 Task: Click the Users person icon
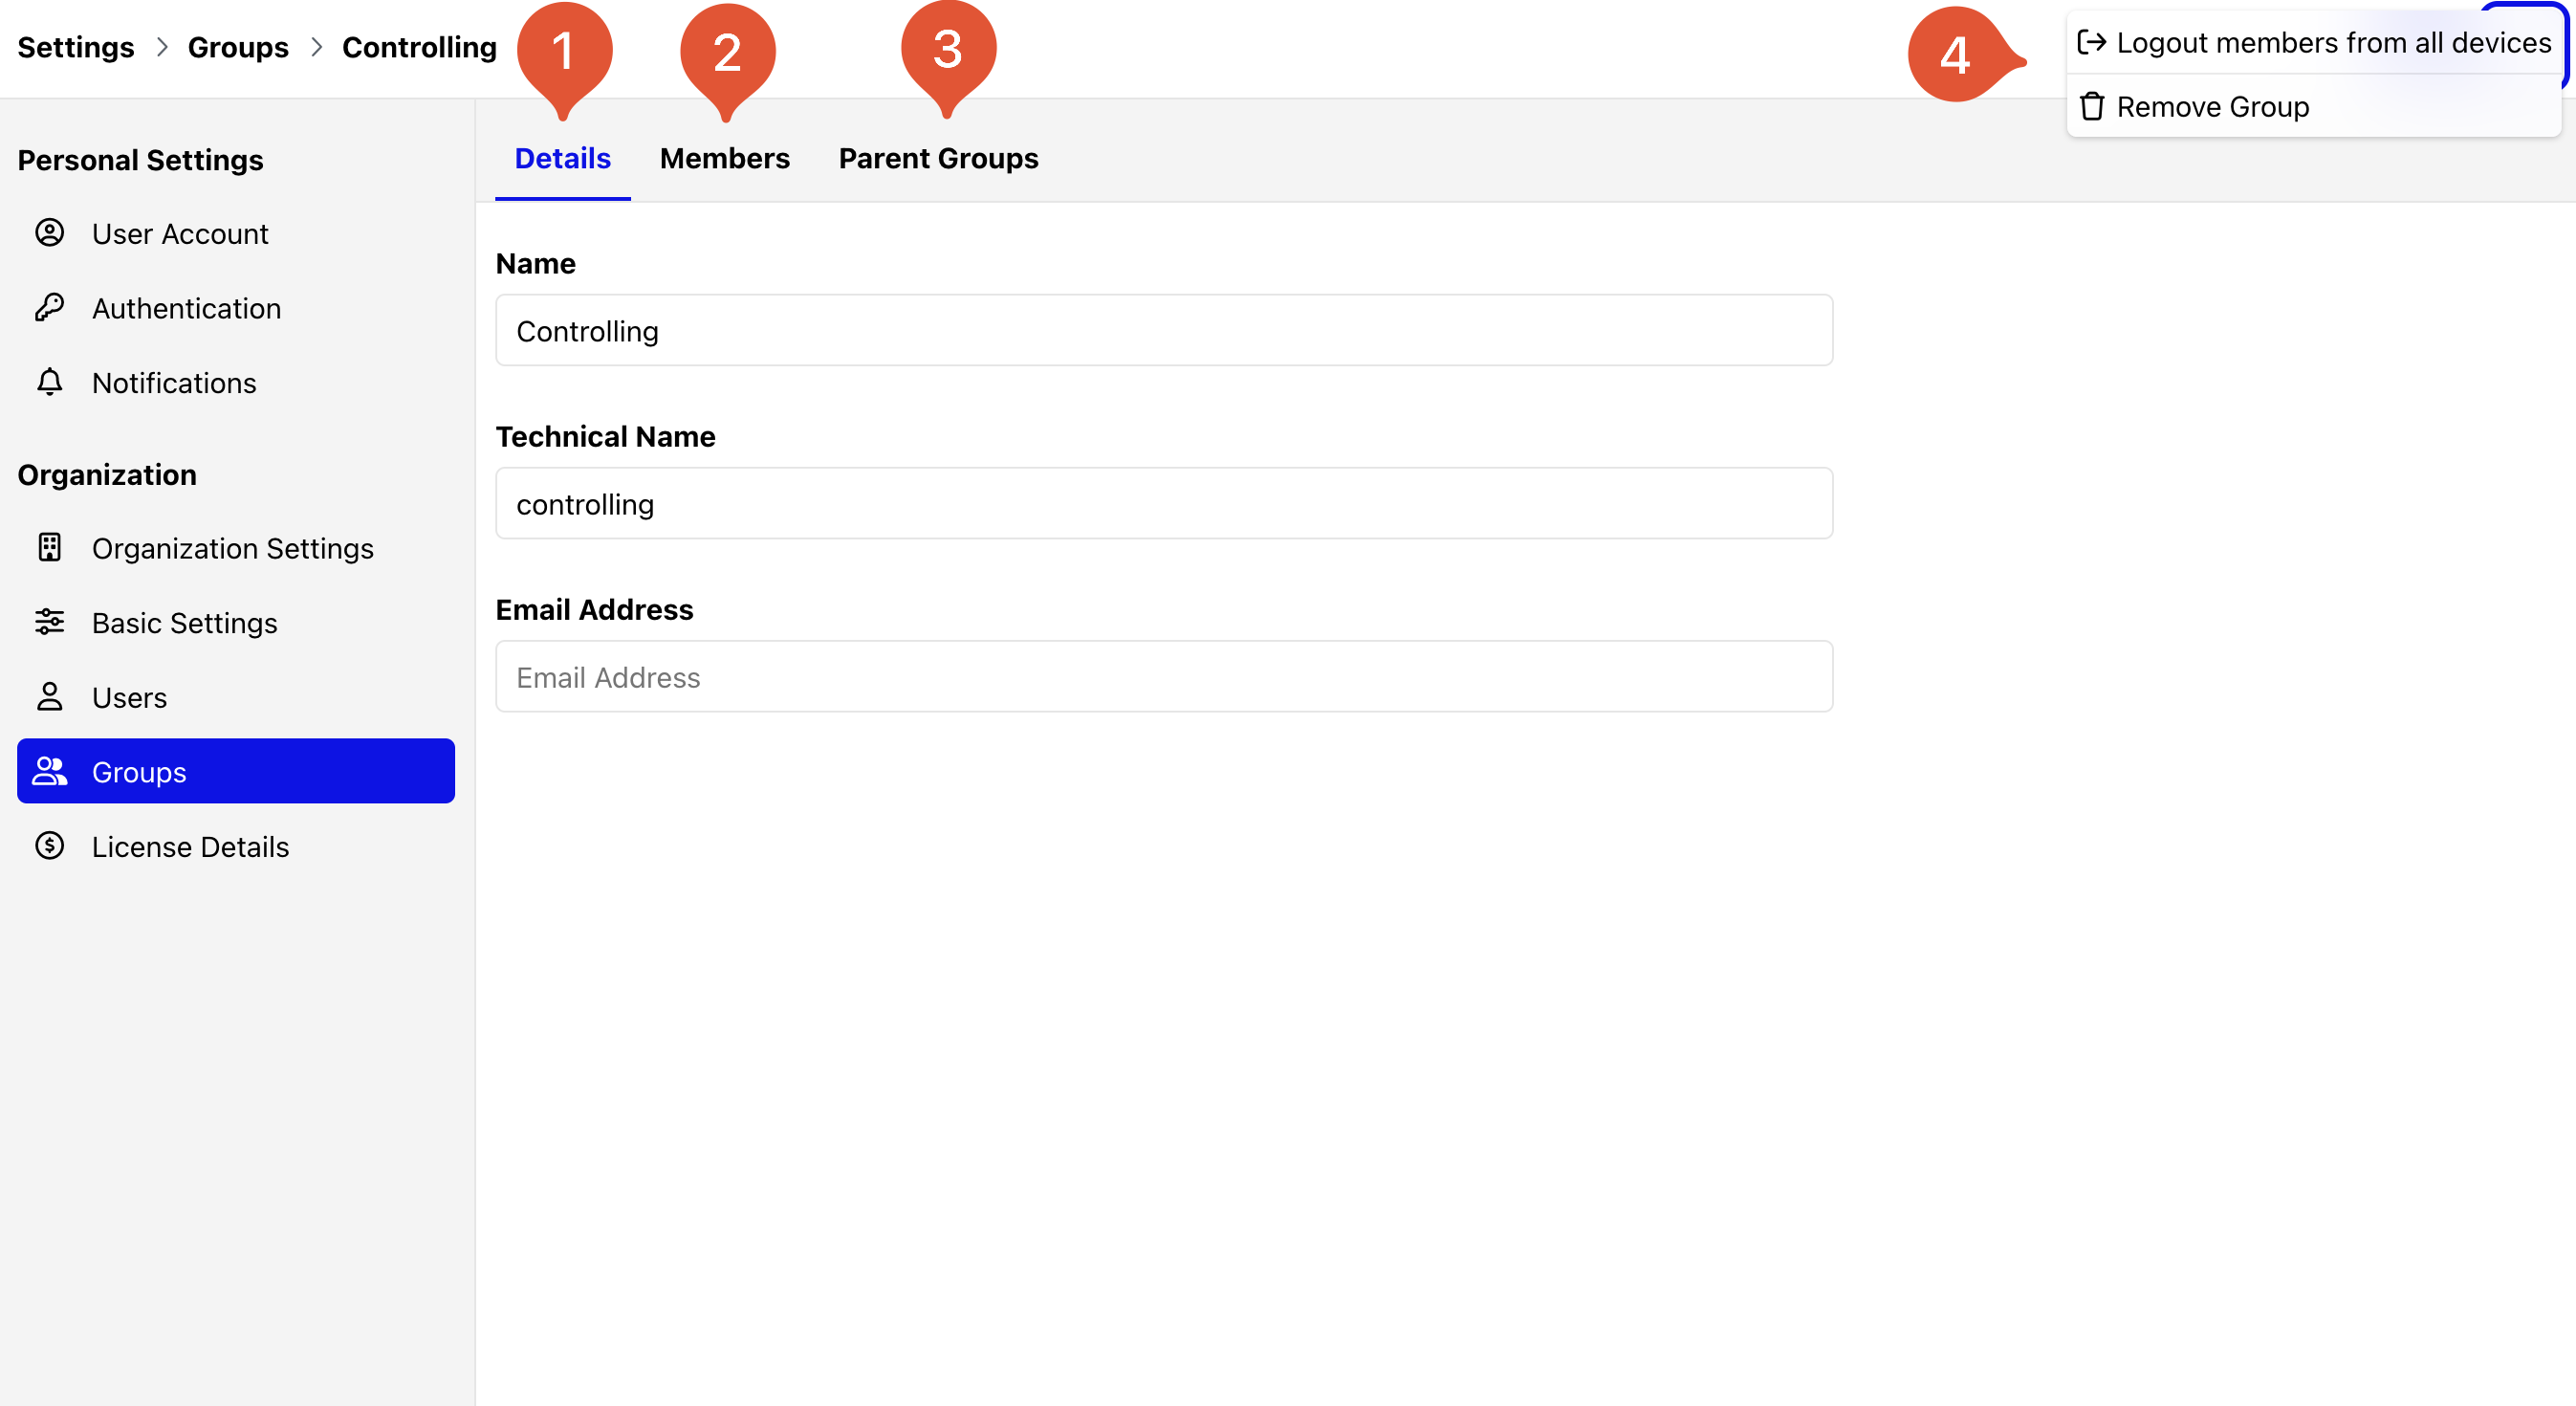click(49, 697)
